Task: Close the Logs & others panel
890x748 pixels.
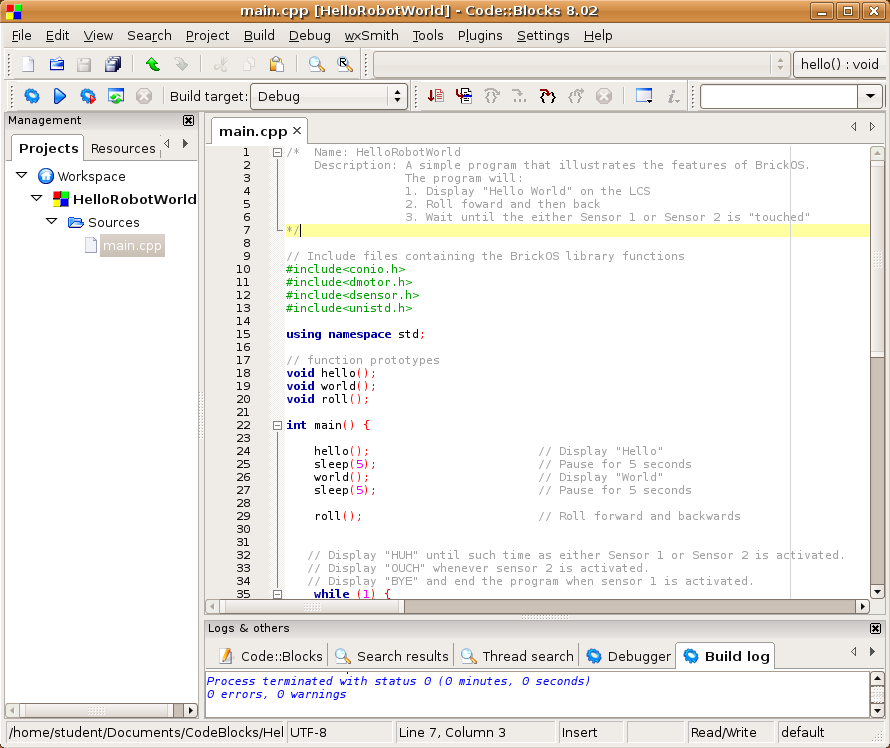Action: (x=875, y=628)
